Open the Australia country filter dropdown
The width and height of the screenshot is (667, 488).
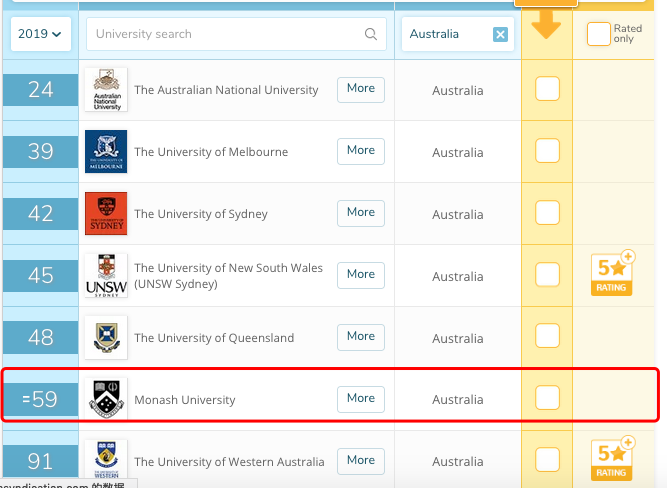pyautogui.click(x=447, y=34)
